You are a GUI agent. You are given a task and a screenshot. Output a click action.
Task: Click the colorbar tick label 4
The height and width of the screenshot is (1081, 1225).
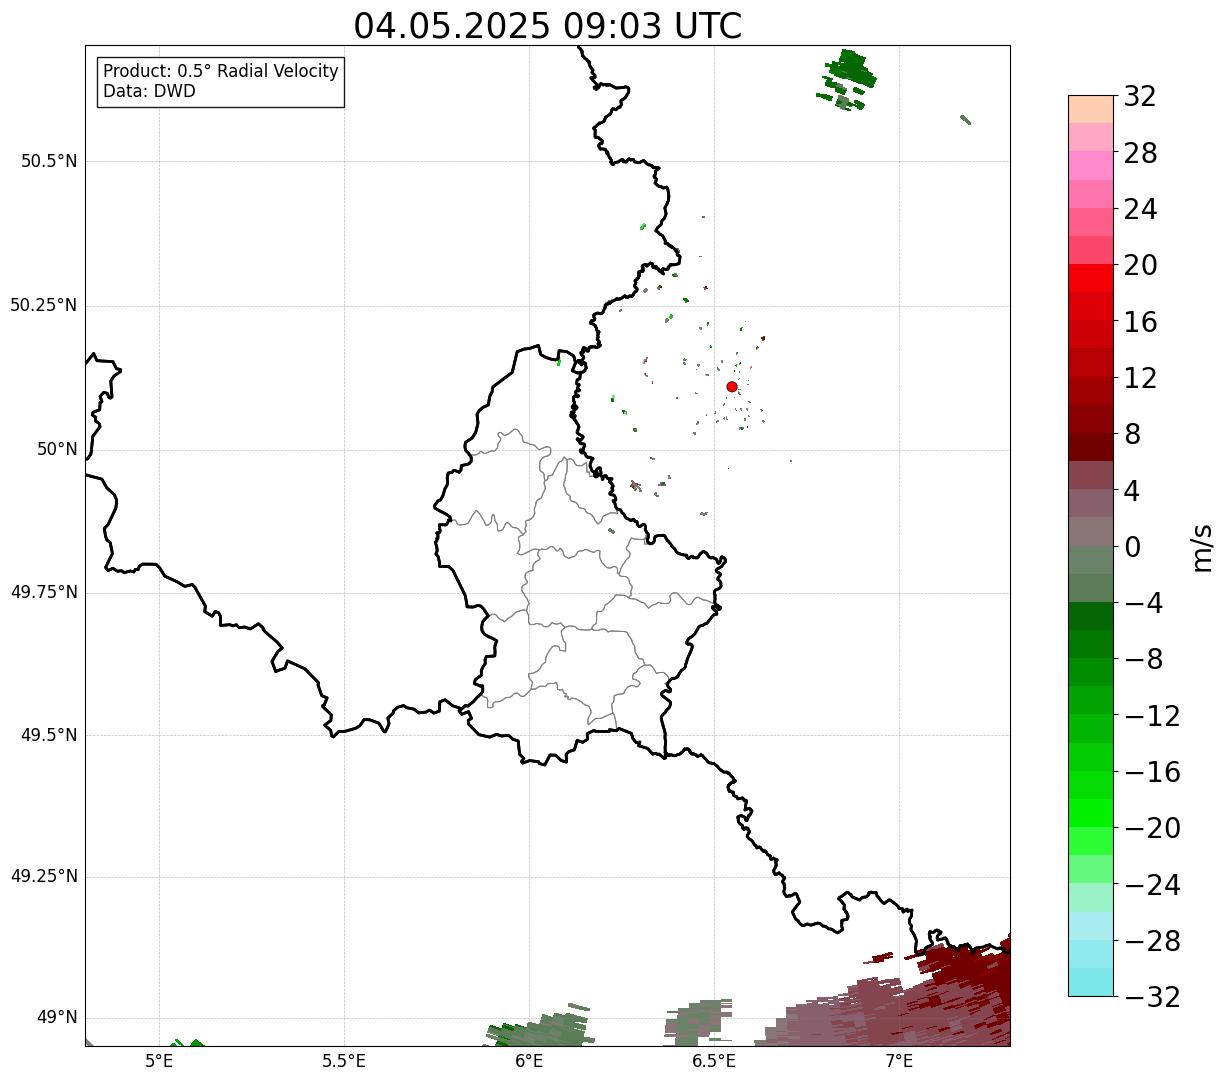pos(1133,491)
